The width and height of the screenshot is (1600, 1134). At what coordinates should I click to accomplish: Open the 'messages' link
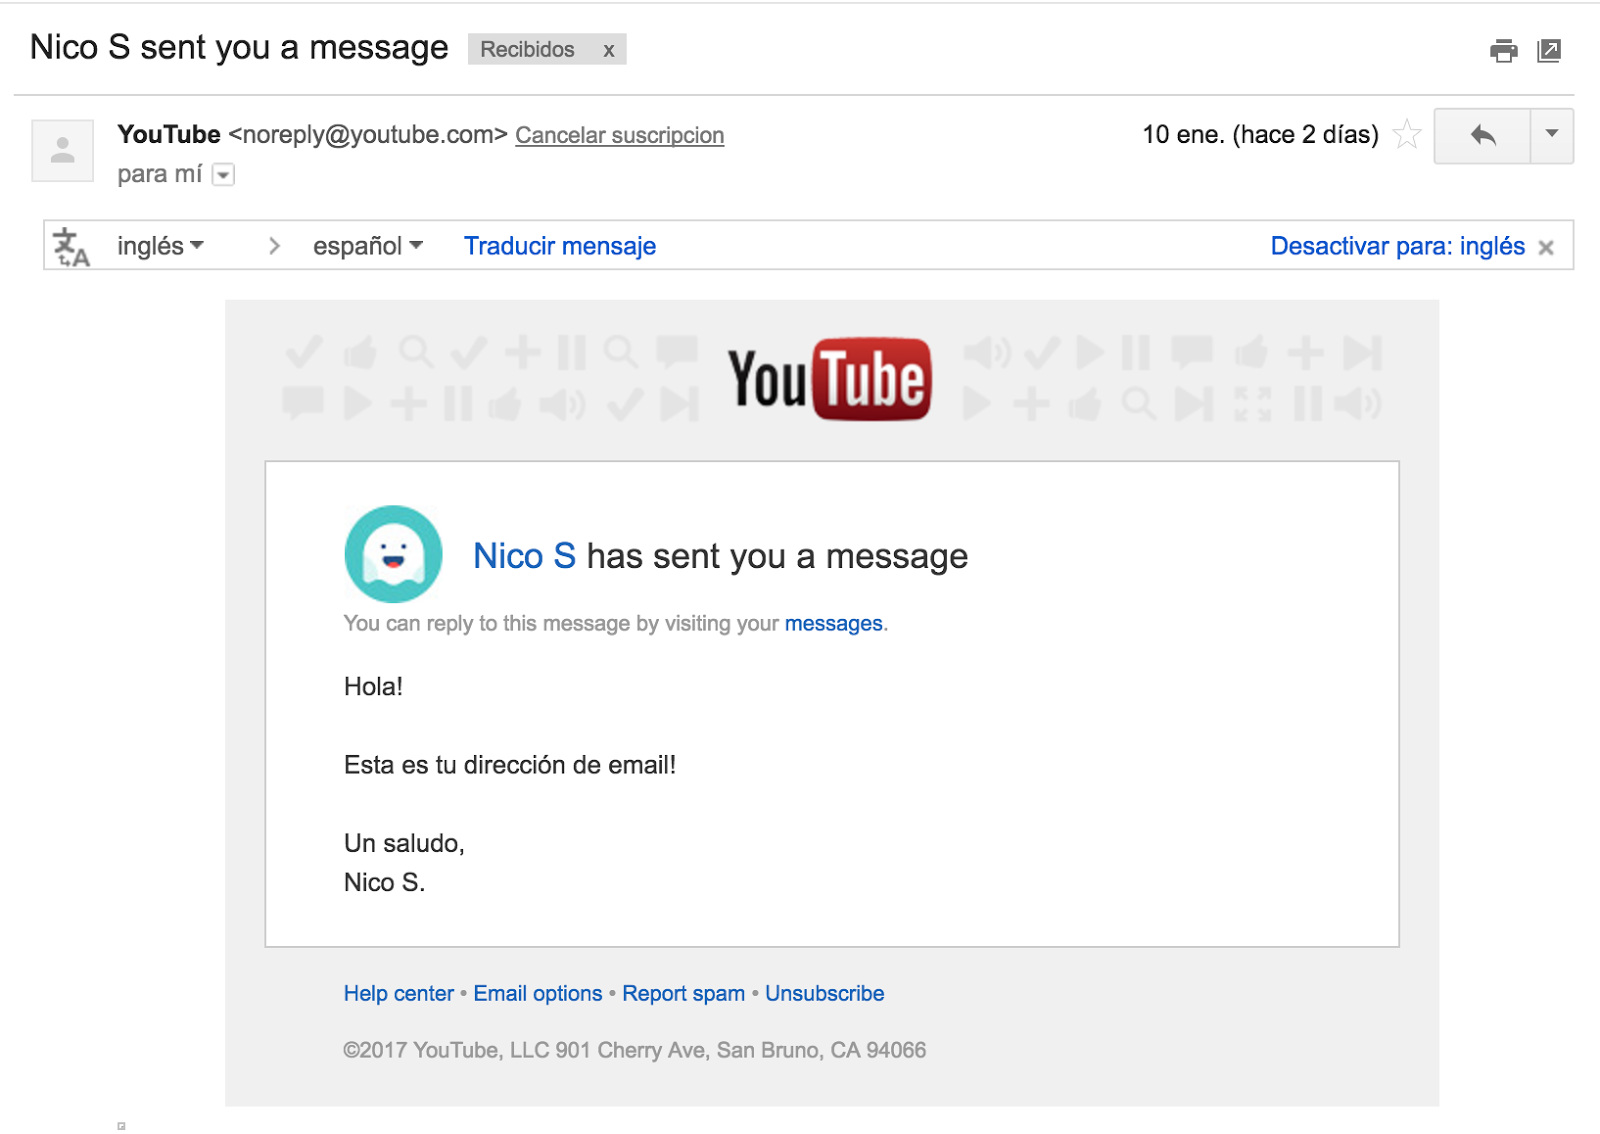(834, 624)
